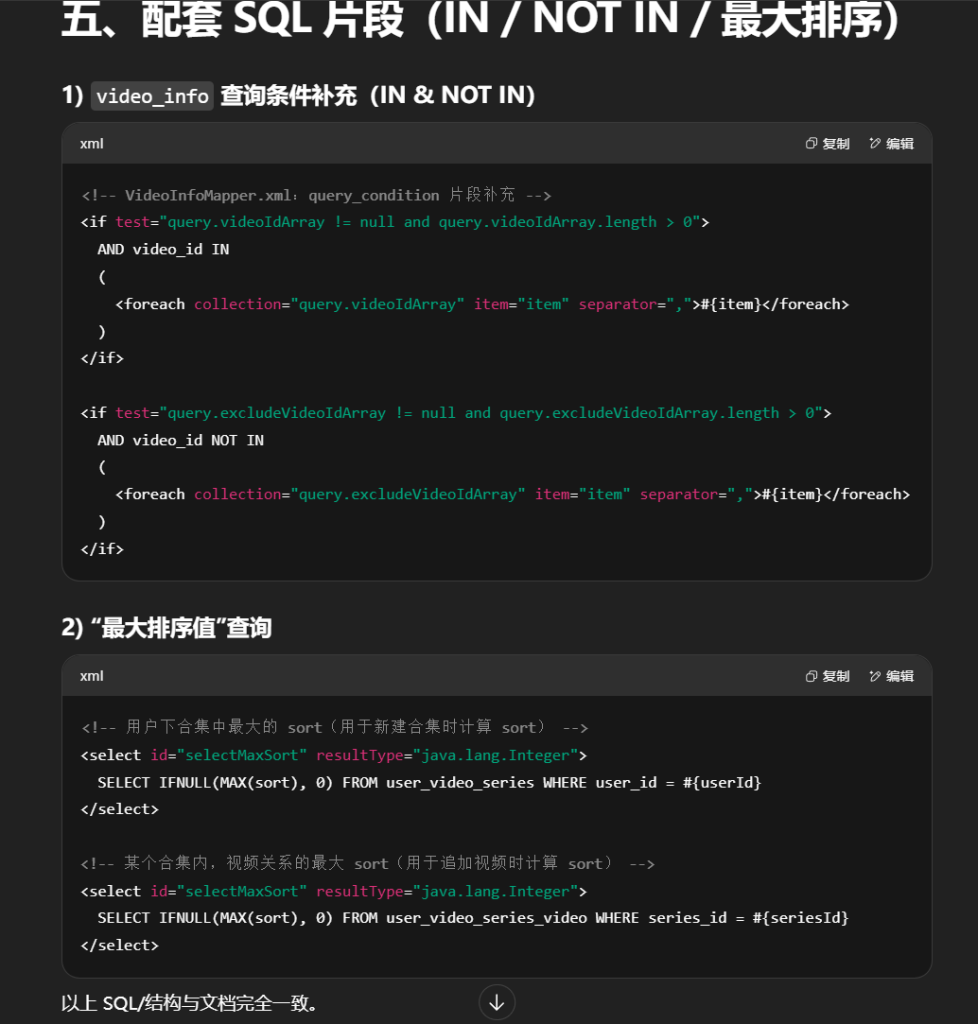This screenshot has height=1024, width=978.
Task: Edit the video_info IN/NOT IN code block
Action: tap(891, 144)
